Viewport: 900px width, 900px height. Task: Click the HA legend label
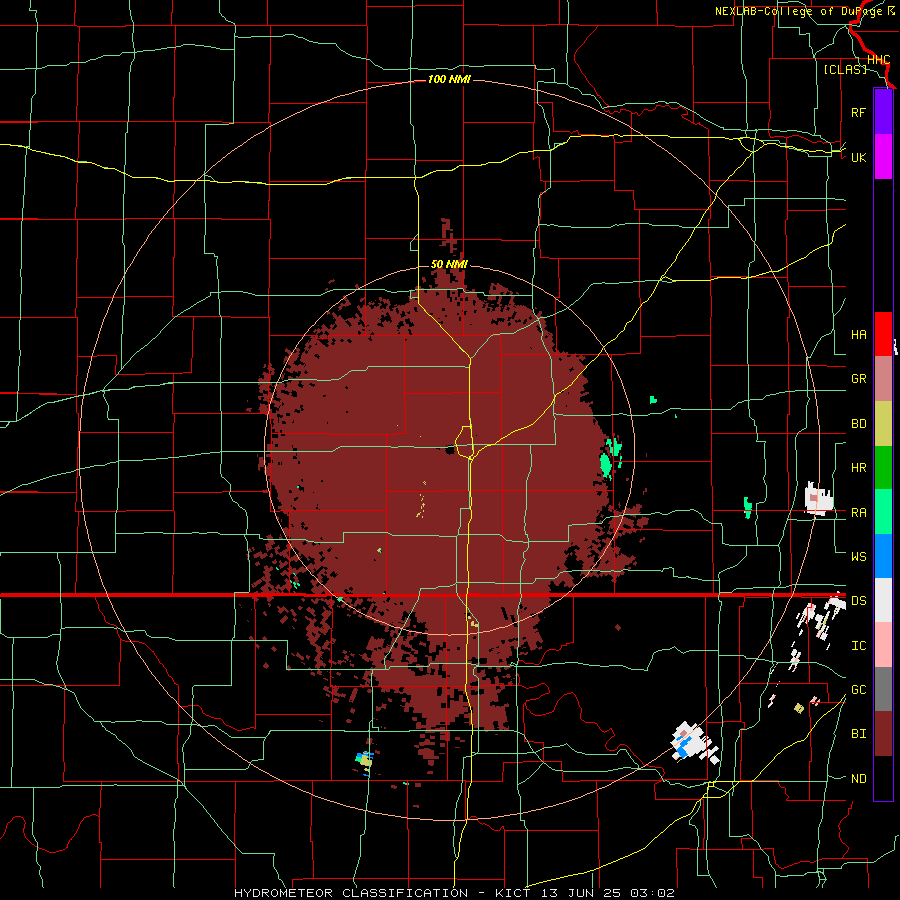858,335
